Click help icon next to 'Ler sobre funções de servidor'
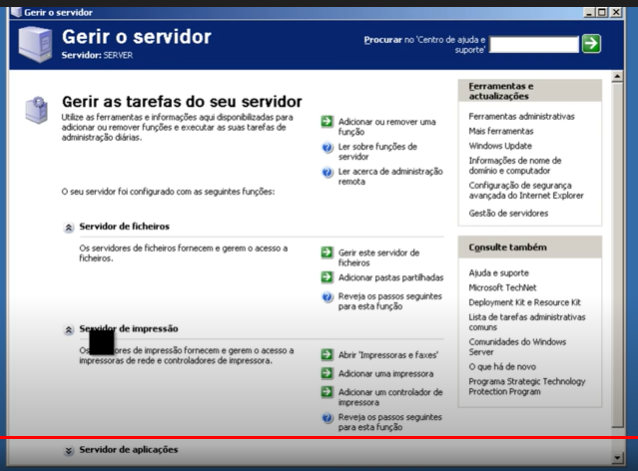 327,147
